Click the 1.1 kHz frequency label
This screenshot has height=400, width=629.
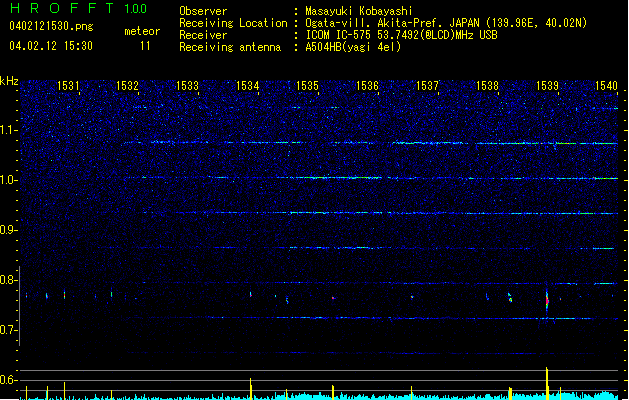(x=9, y=130)
